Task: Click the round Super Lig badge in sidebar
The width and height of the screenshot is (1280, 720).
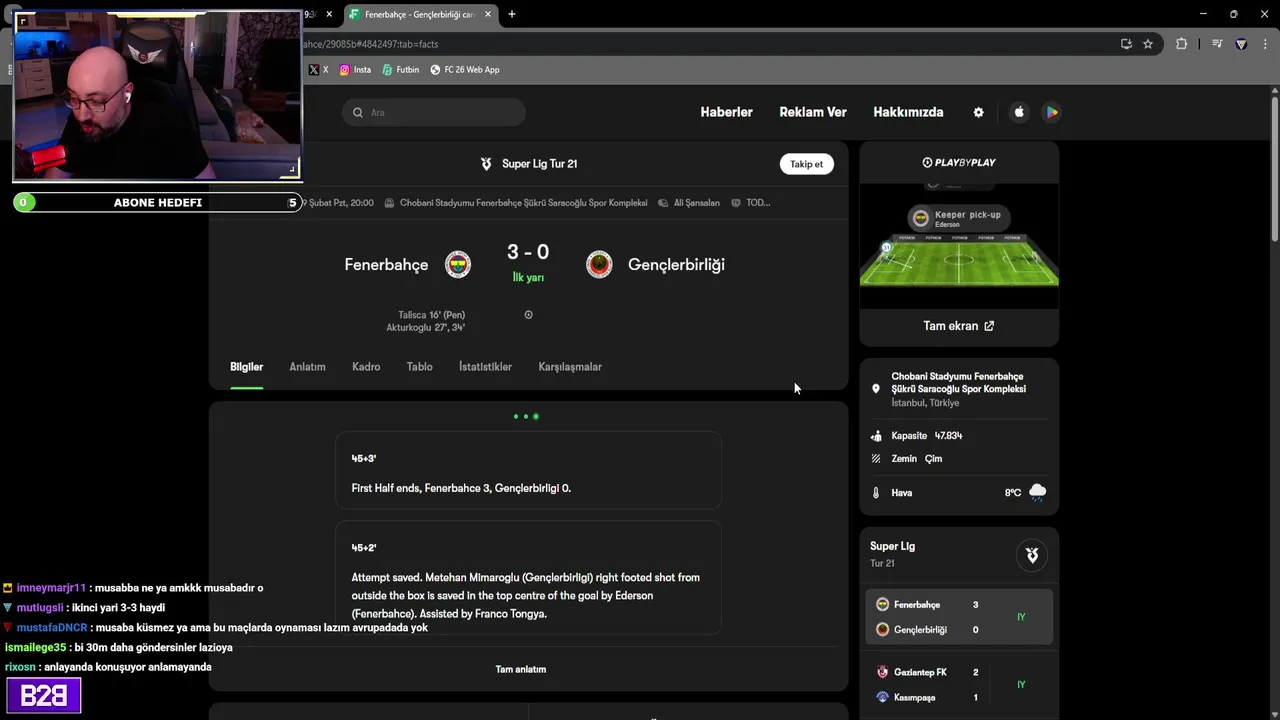Action: (x=1032, y=555)
